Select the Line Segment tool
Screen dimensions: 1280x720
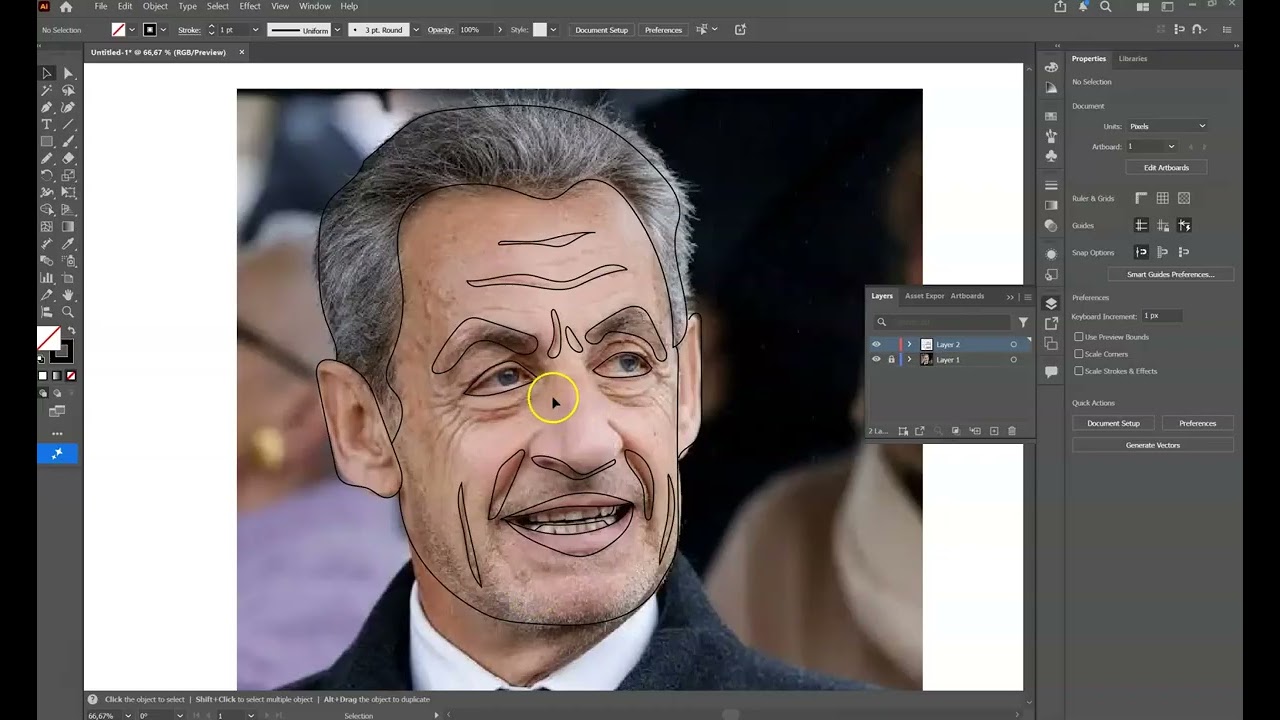[68, 124]
